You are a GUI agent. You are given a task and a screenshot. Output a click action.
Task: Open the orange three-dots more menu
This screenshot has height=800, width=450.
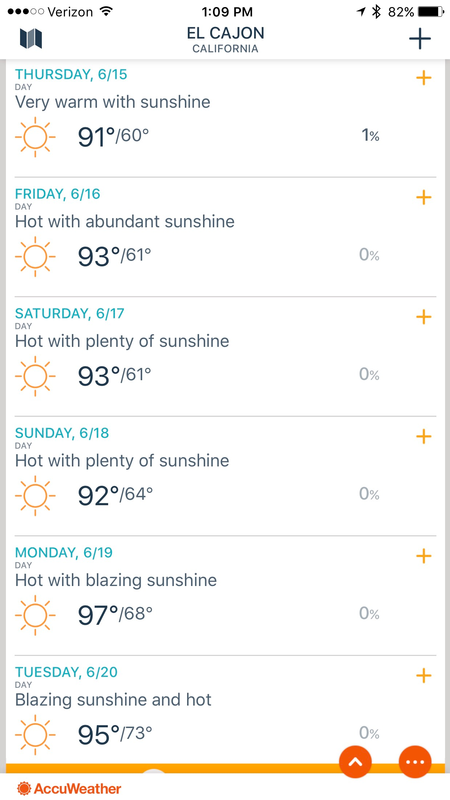point(415,761)
